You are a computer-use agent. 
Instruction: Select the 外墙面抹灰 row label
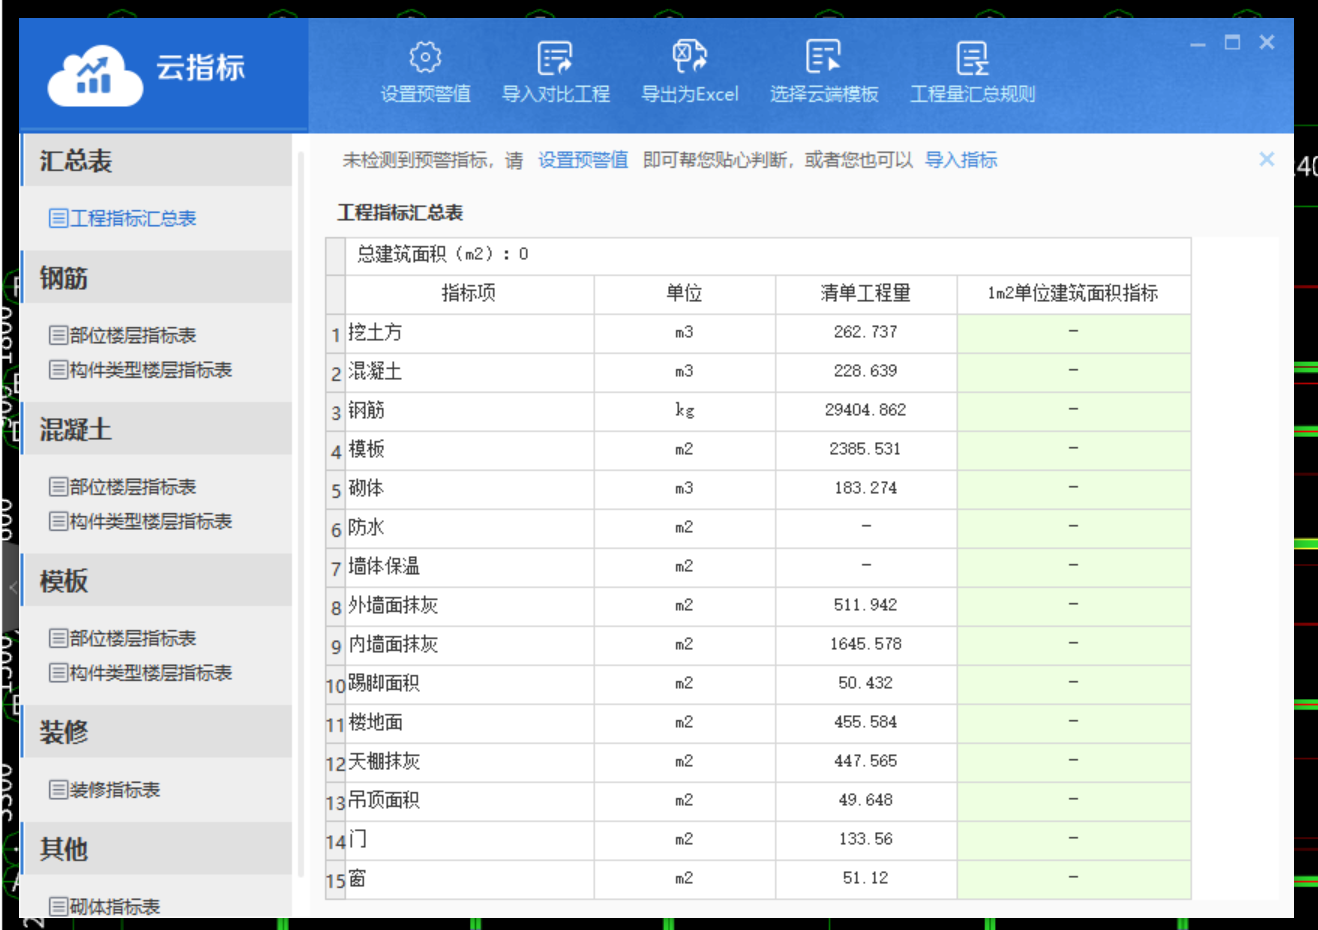click(x=393, y=605)
